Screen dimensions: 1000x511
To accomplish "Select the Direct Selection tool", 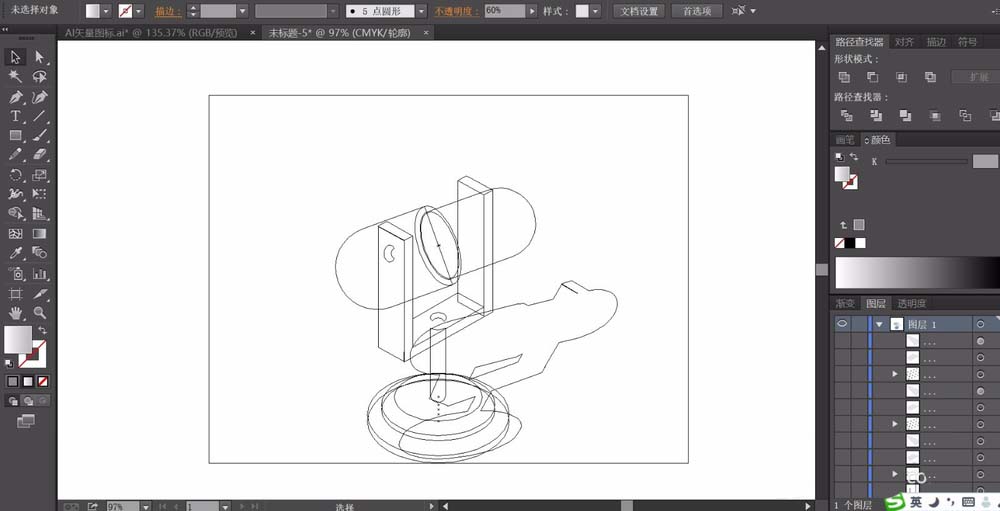I will pos(40,57).
